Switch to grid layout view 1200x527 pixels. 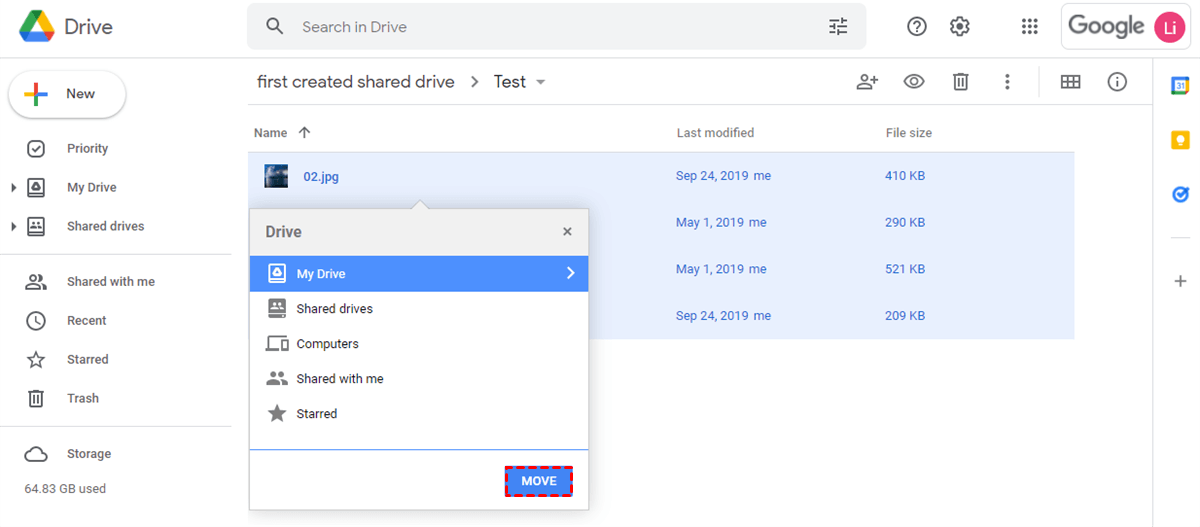pos(1070,82)
